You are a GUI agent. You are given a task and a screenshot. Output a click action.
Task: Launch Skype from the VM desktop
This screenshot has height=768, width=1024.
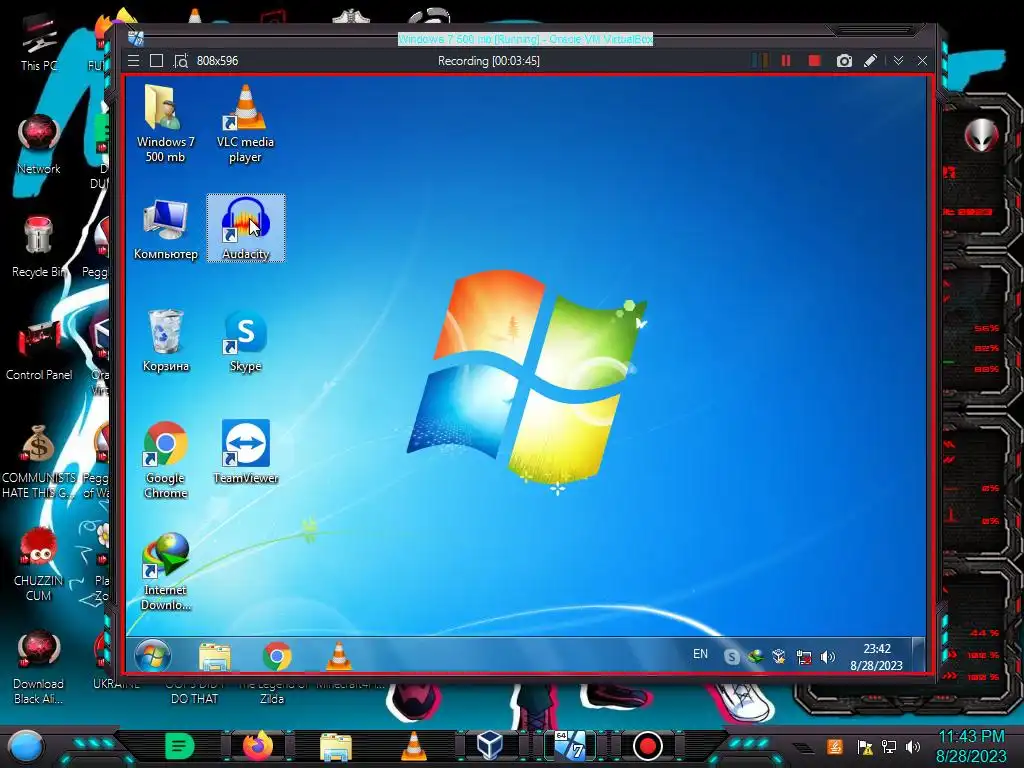point(246,340)
